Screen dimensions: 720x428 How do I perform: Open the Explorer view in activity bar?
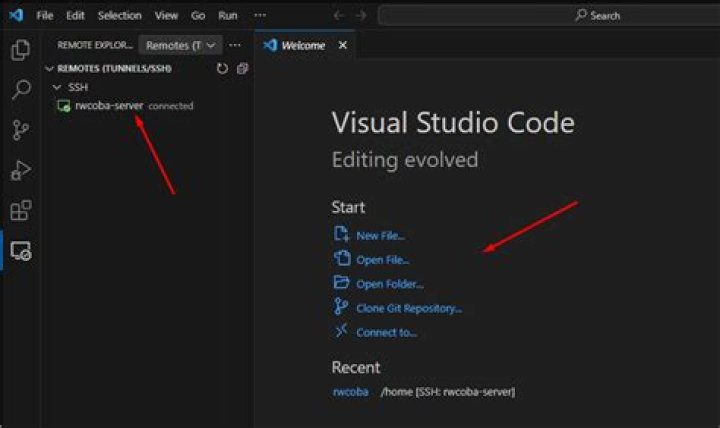pos(21,50)
